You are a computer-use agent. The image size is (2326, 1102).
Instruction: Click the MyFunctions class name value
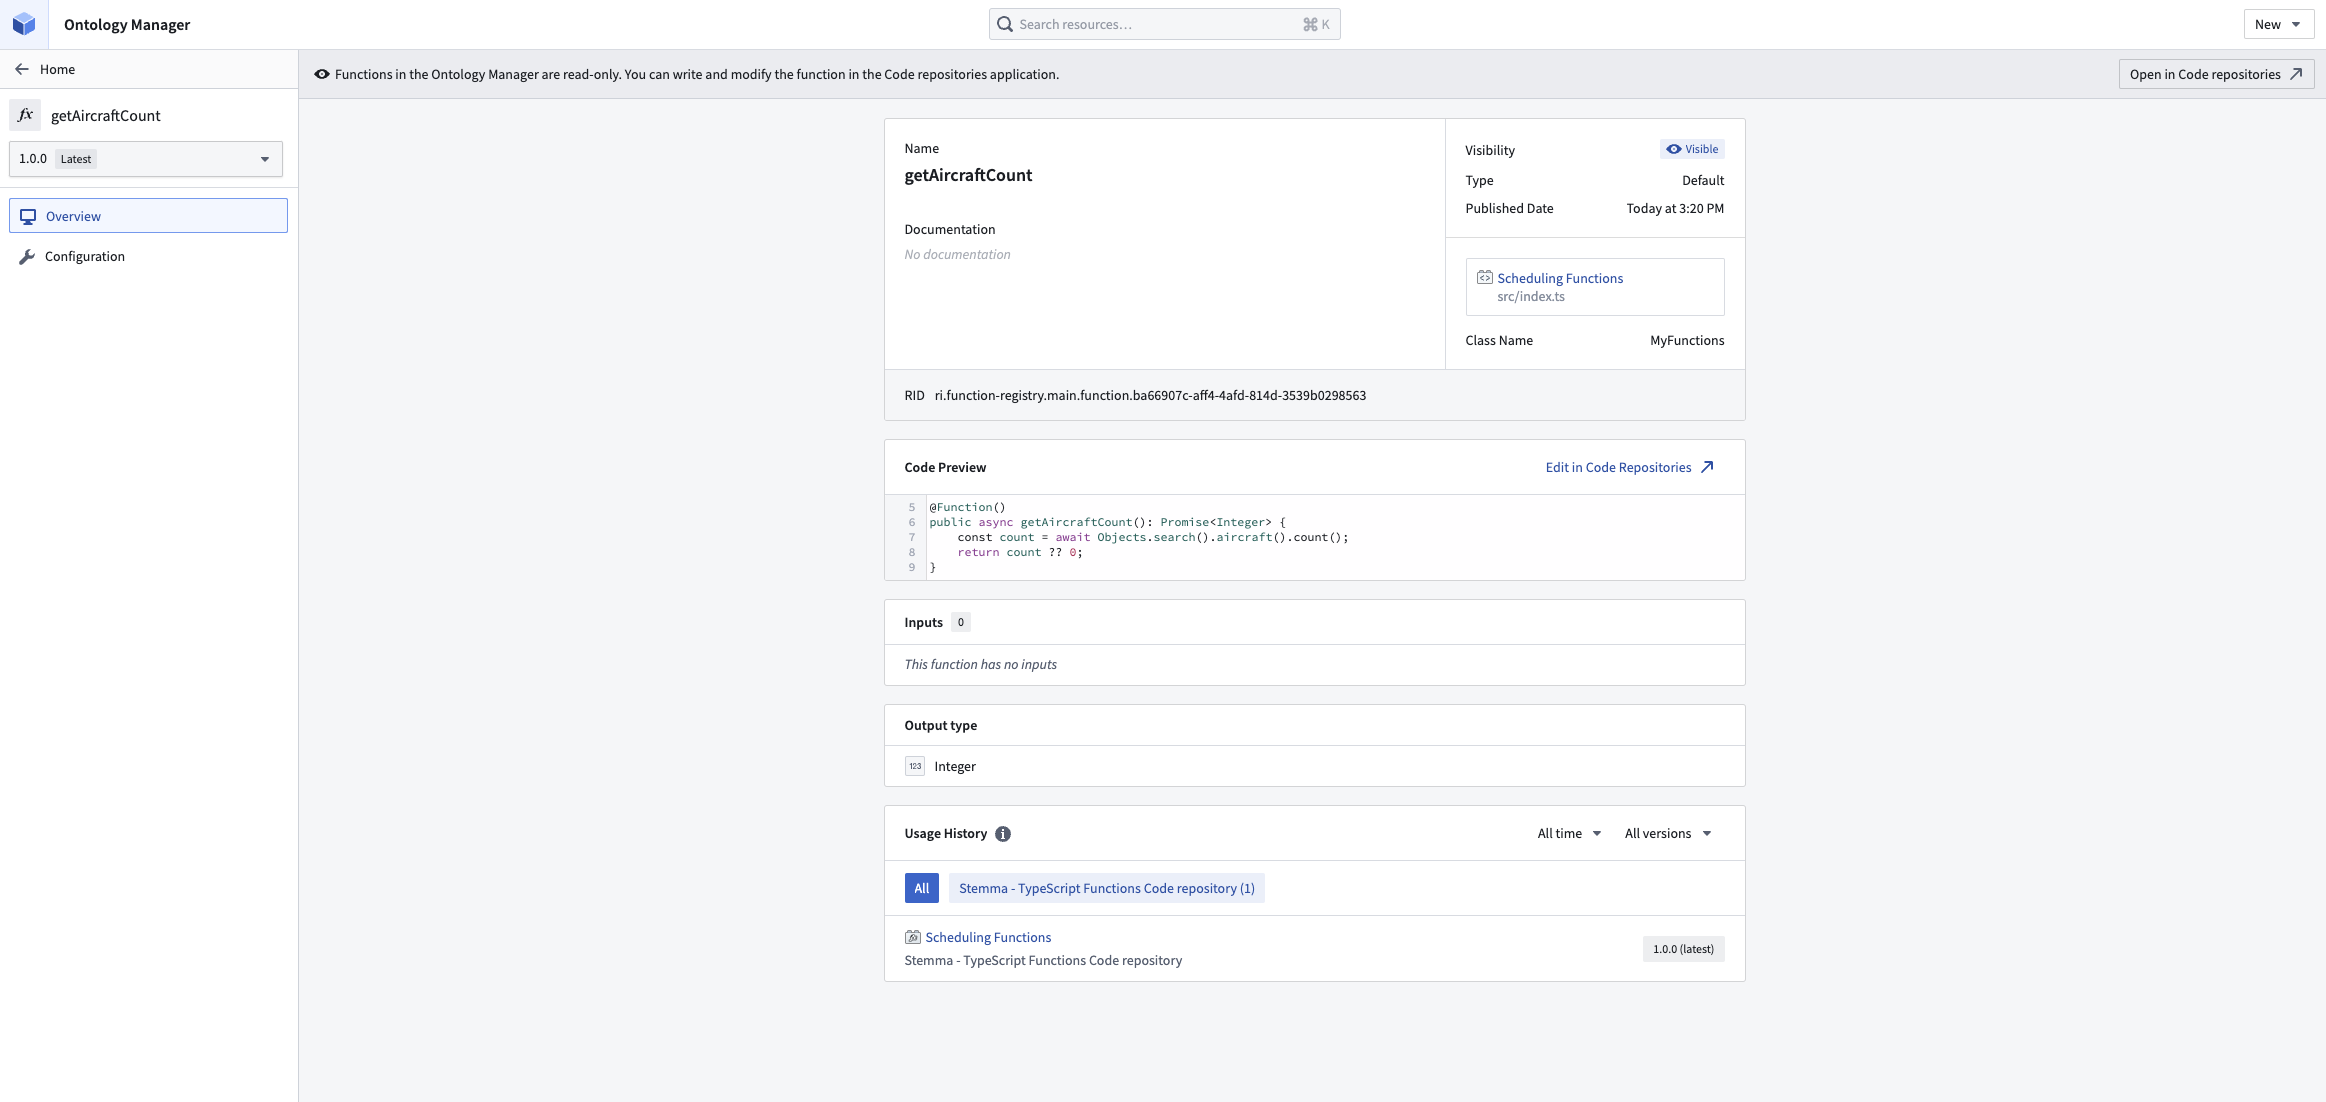(1687, 340)
